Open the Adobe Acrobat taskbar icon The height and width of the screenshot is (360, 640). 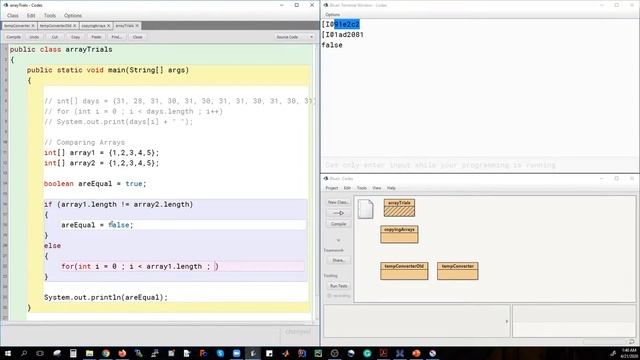(x=383, y=353)
